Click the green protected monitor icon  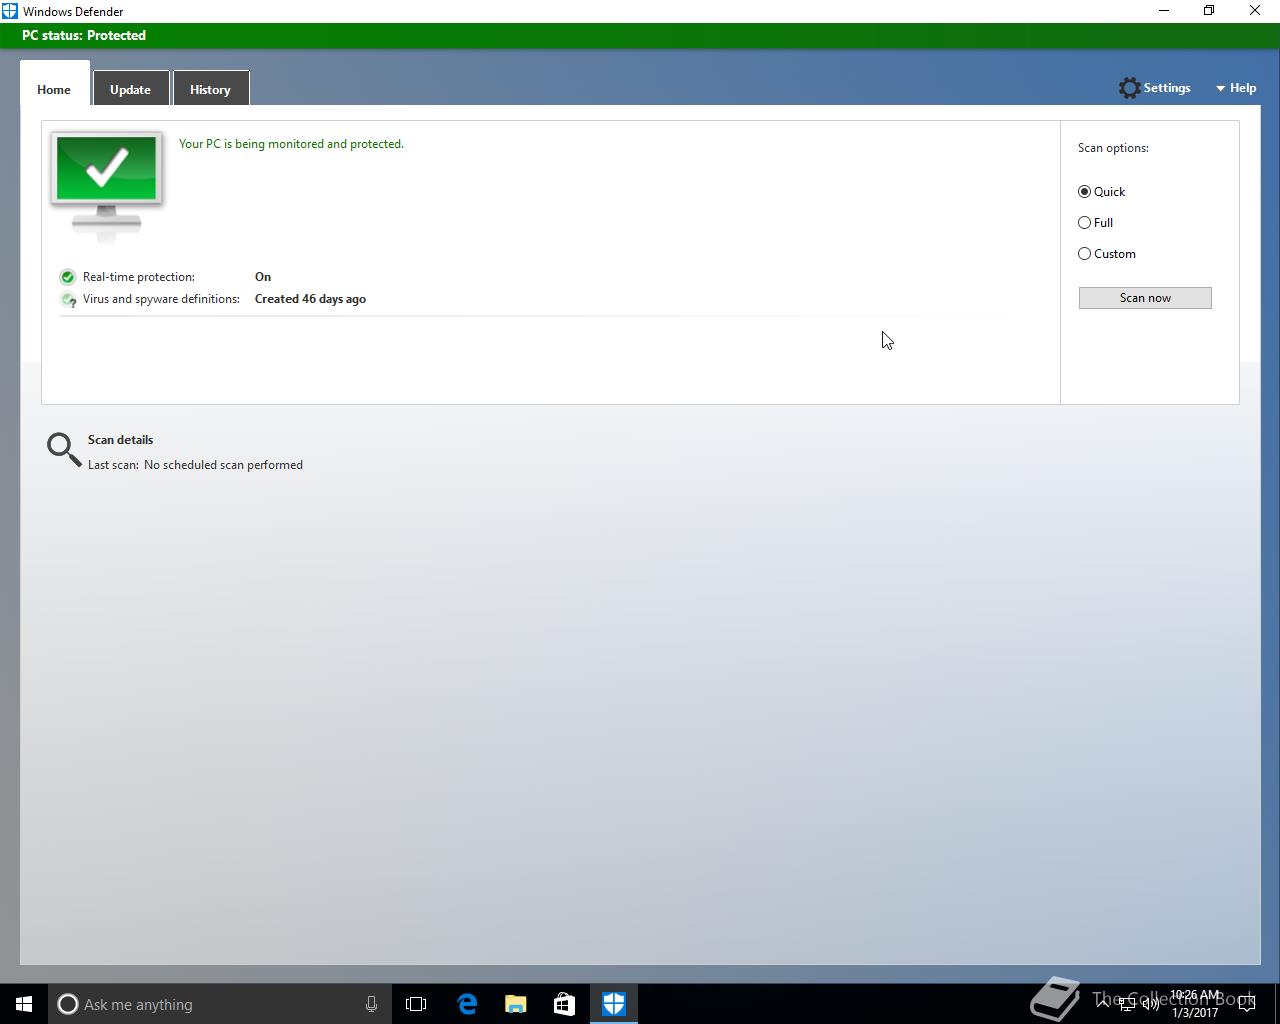coord(107,185)
